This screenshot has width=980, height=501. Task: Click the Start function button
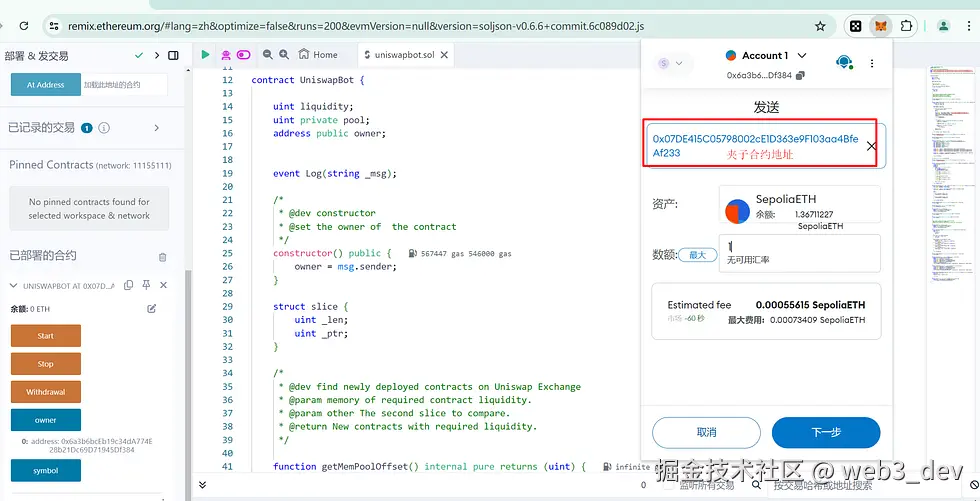[46, 335]
